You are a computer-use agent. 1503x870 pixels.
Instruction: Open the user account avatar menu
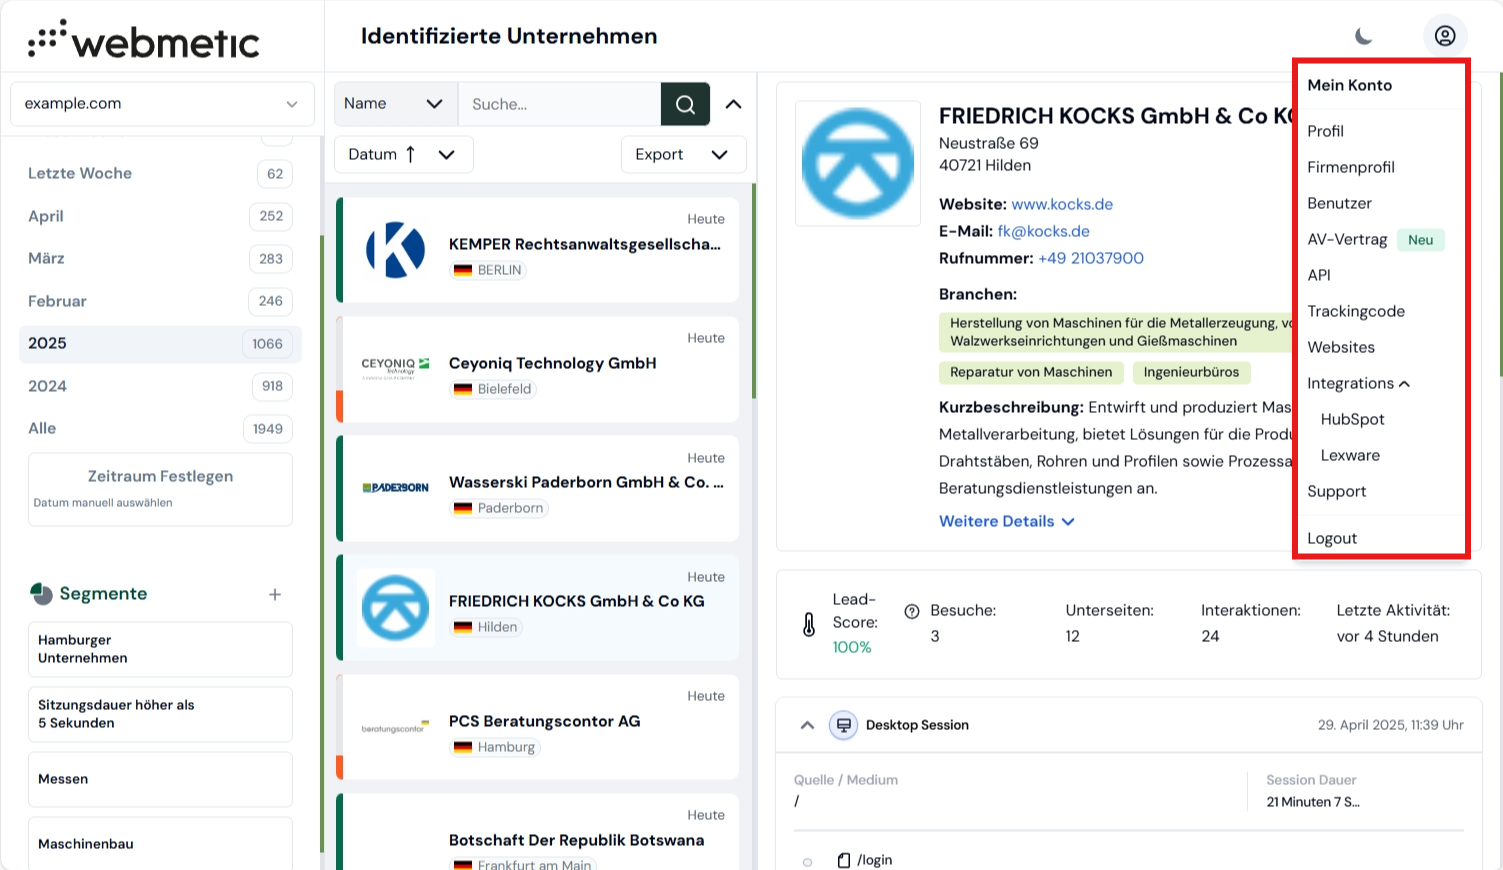(1445, 36)
